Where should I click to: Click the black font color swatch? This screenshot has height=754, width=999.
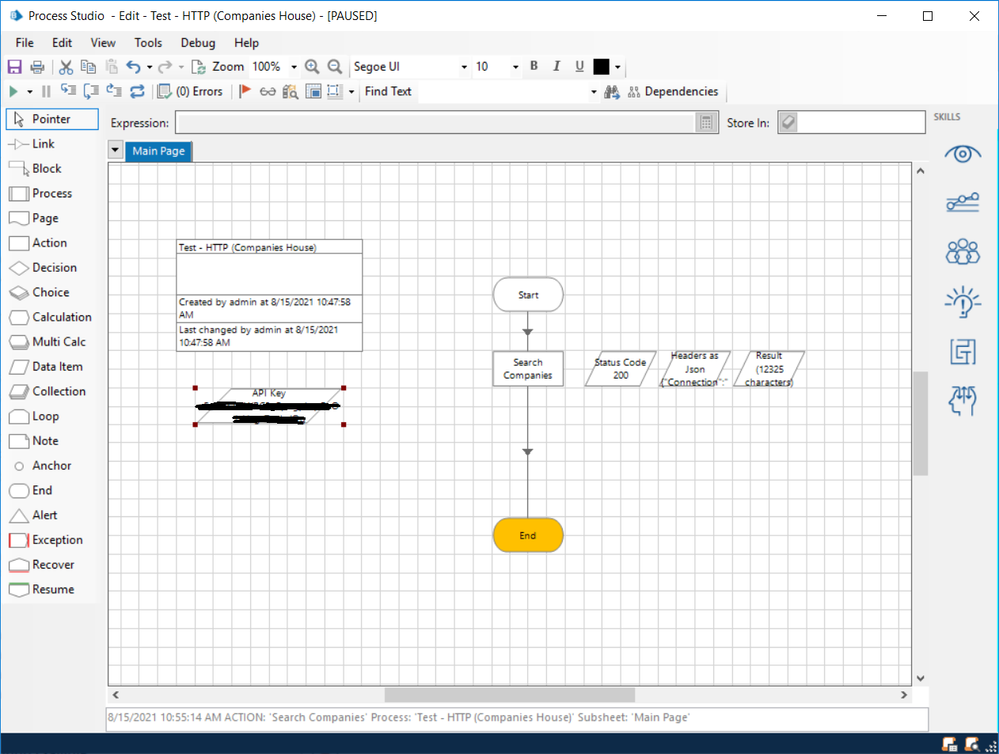601,67
